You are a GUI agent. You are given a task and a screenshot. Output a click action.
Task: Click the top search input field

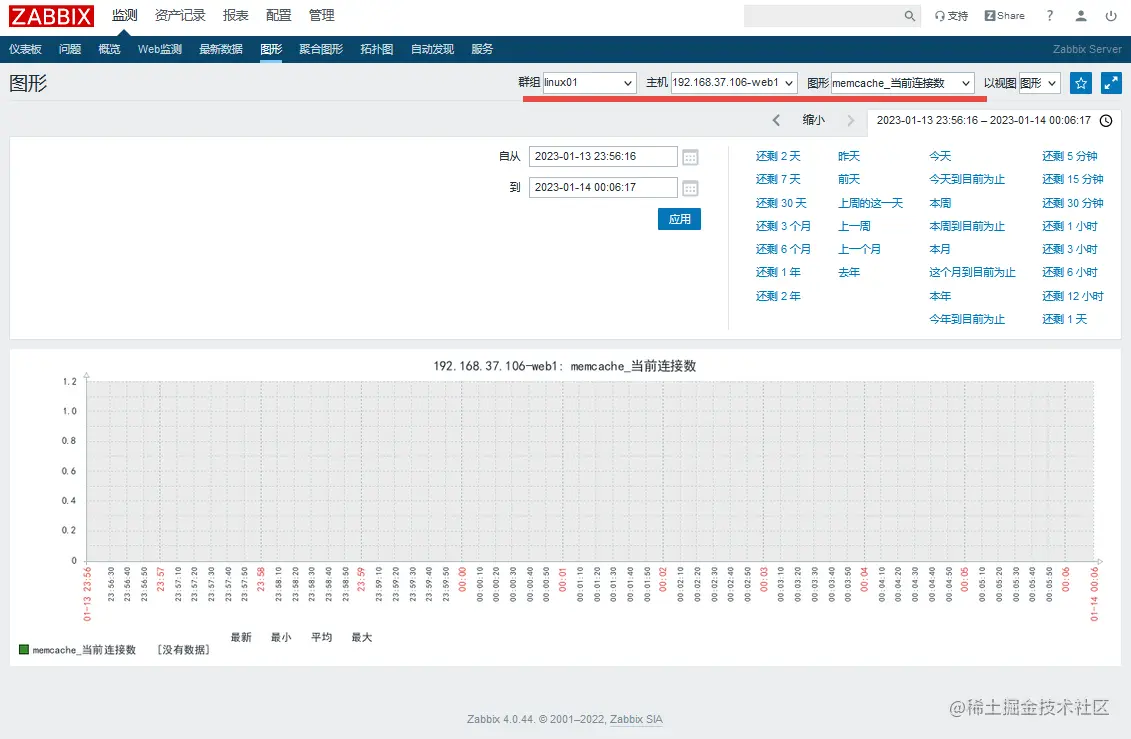click(x=824, y=16)
